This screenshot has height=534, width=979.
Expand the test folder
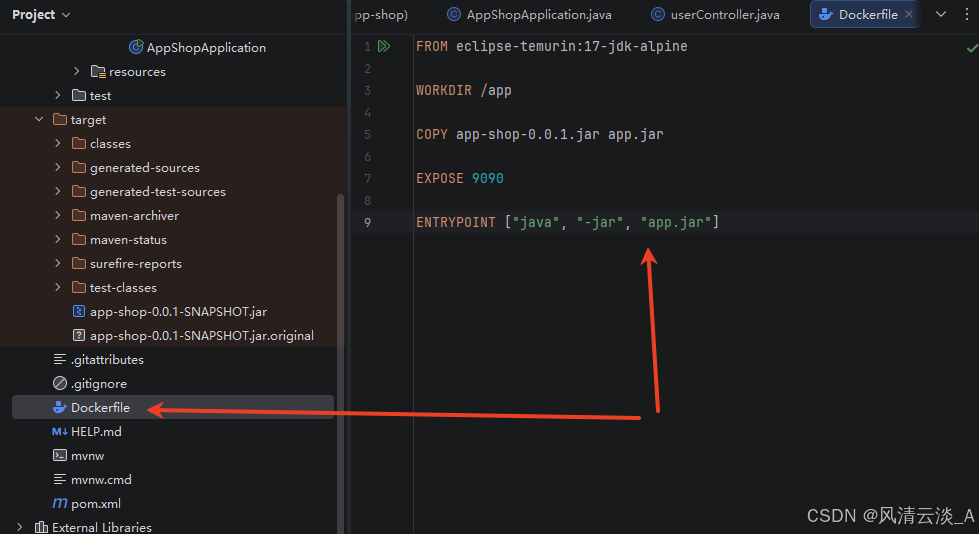coord(58,95)
